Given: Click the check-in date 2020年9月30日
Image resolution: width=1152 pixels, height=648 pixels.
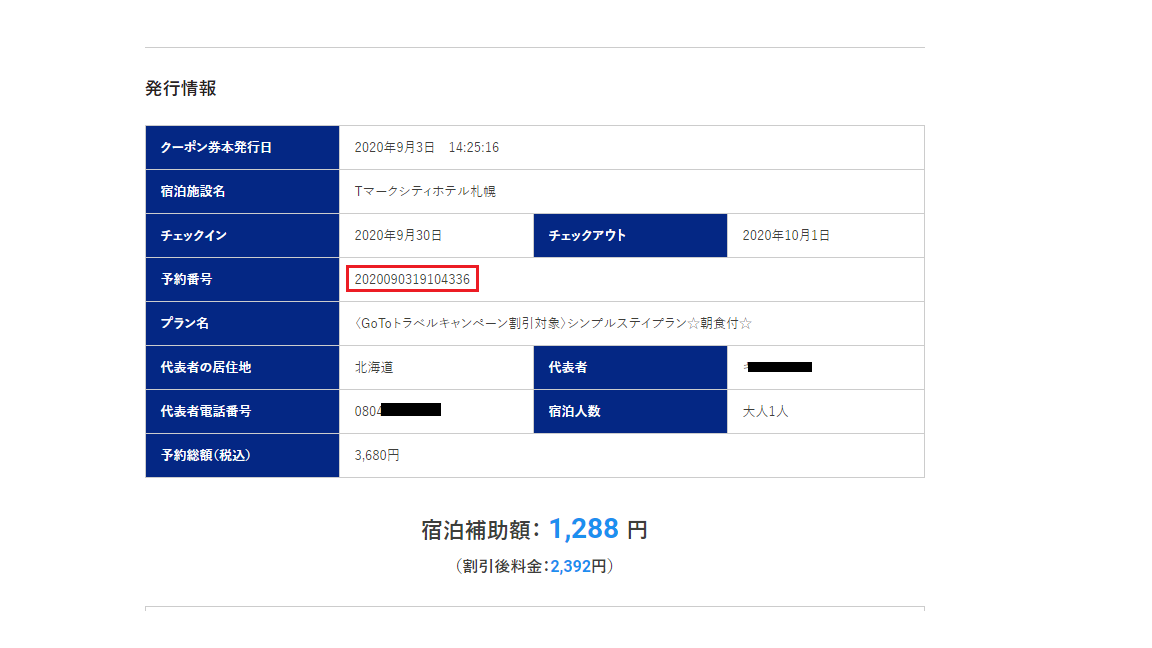Looking at the screenshot, I should click(x=398, y=235).
